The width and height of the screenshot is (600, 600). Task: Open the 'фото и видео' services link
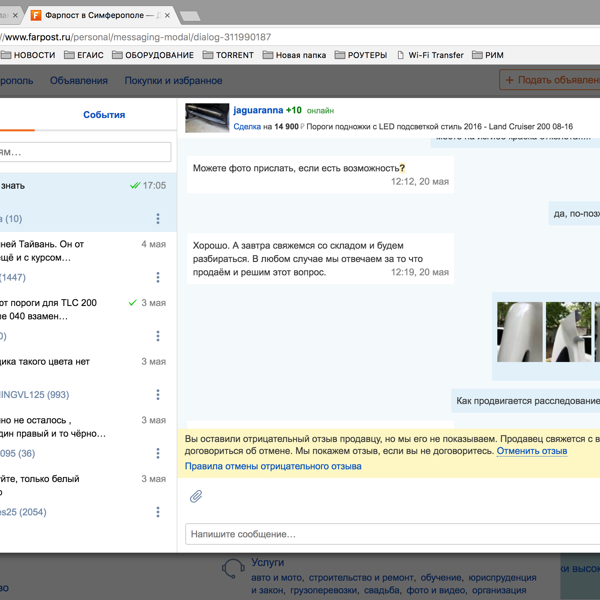pyautogui.click(x=435, y=590)
